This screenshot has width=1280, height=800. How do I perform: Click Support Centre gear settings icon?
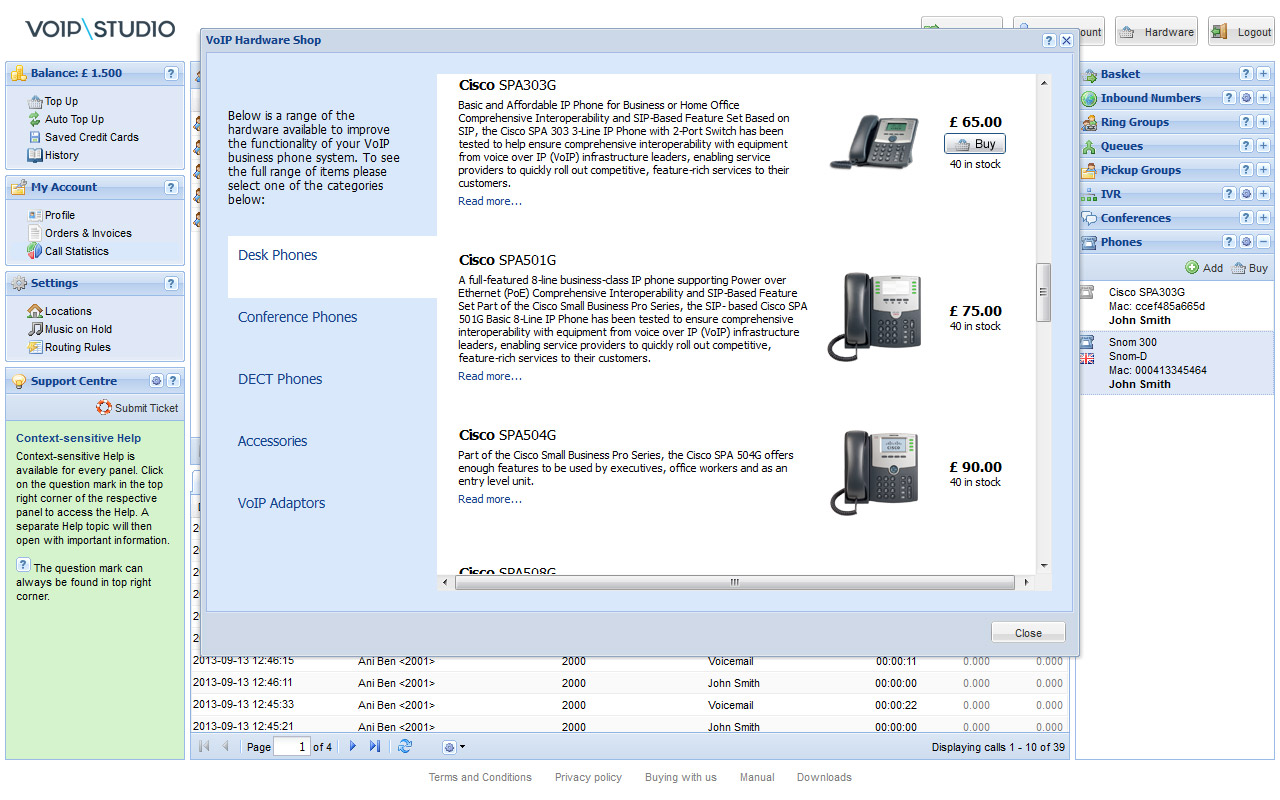point(156,381)
